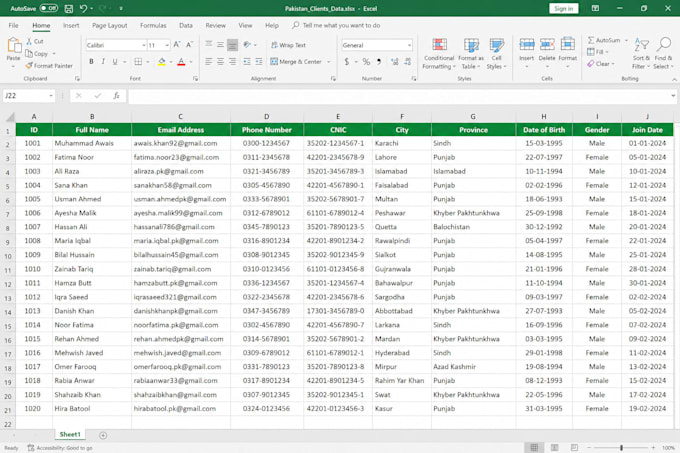
Task: Open the File menu
Action: click(13, 25)
